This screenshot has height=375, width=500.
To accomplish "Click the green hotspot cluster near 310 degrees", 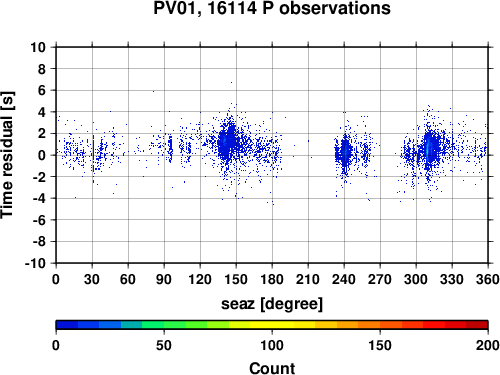I will (x=428, y=149).
